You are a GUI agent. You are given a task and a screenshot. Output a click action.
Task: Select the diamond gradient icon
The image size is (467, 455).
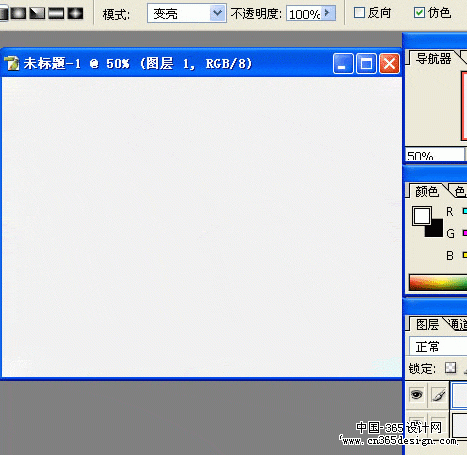click(x=75, y=13)
